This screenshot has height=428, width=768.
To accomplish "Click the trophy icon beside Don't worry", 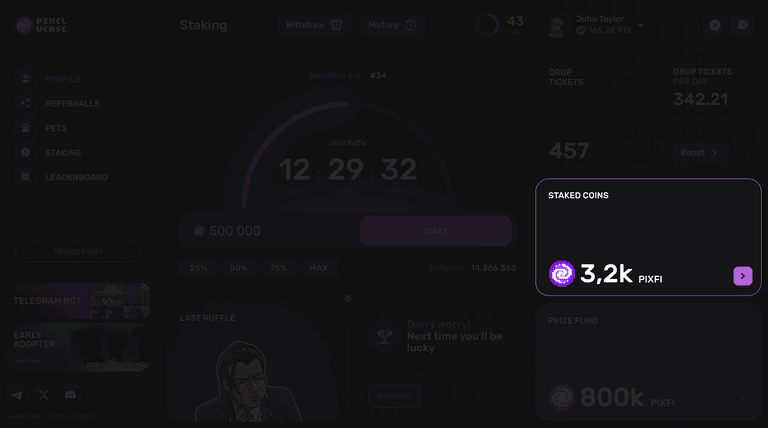I will [x=384, y=335].
